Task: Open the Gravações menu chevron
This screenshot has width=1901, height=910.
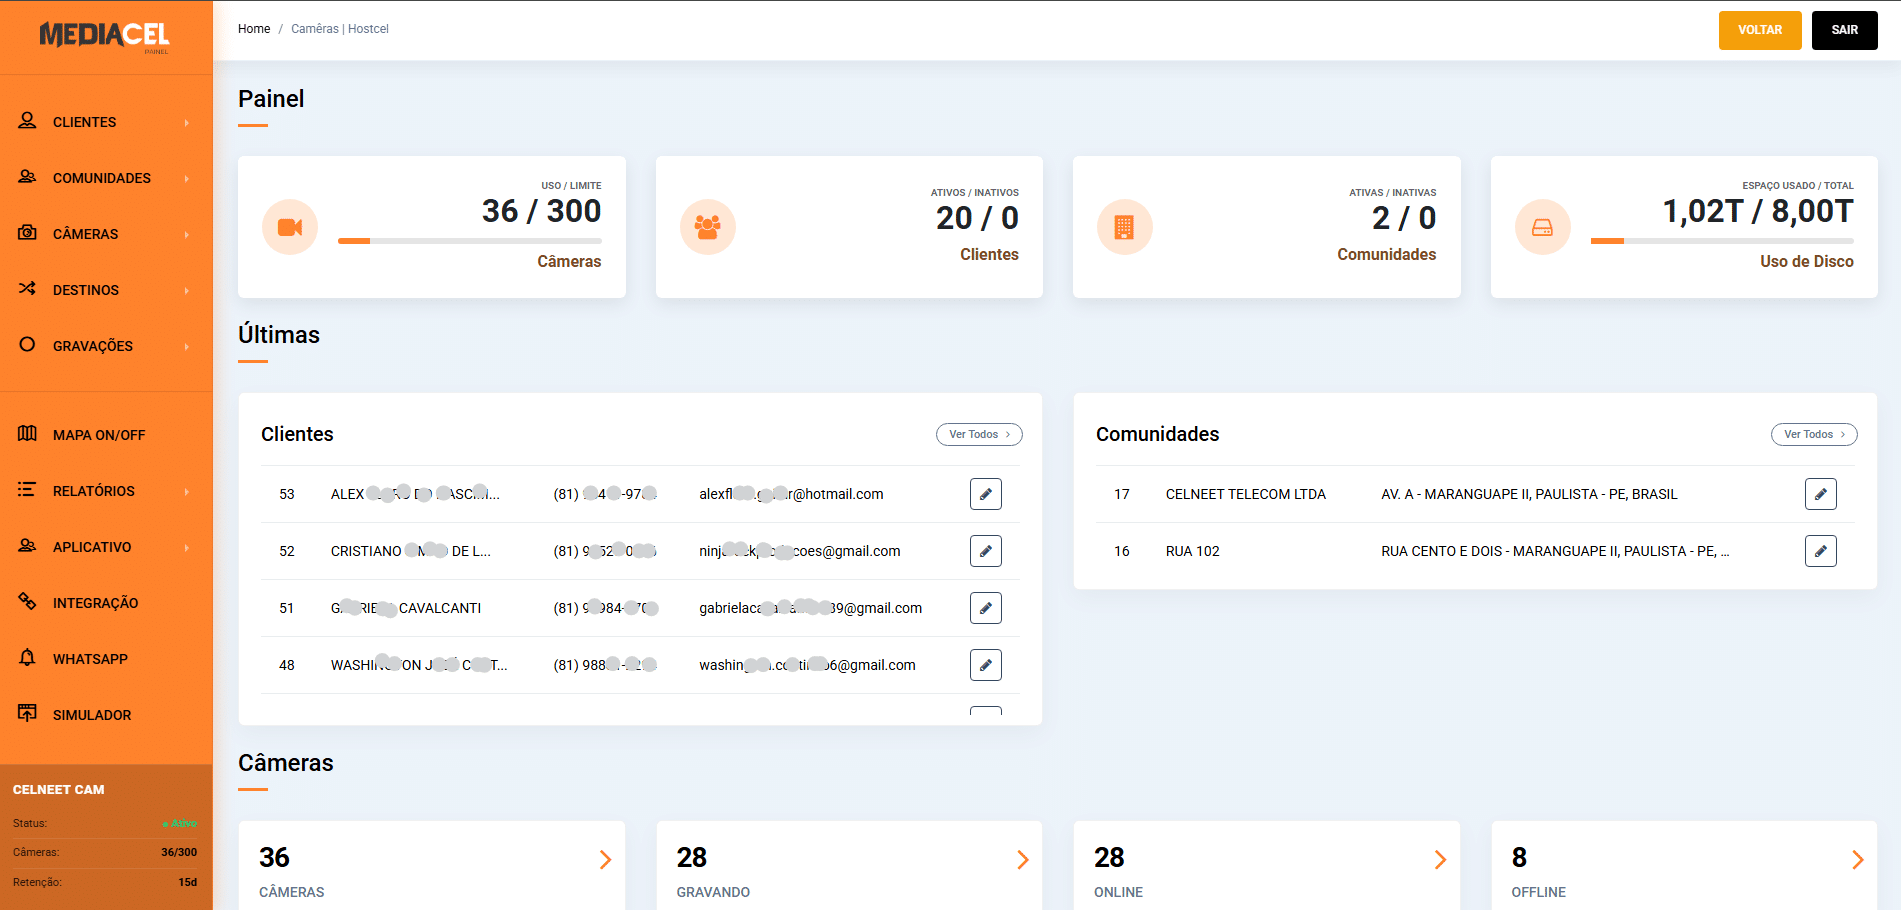Action: 187,346
